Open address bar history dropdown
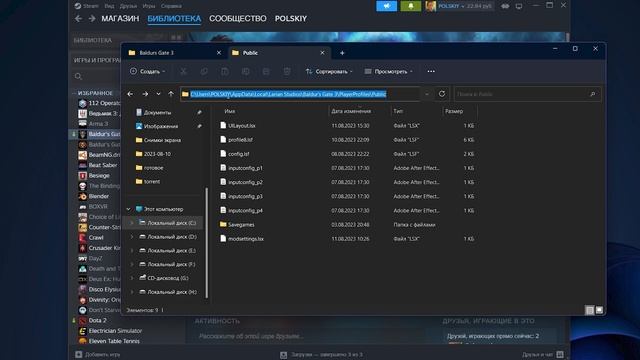 click(x=427, y=94)
